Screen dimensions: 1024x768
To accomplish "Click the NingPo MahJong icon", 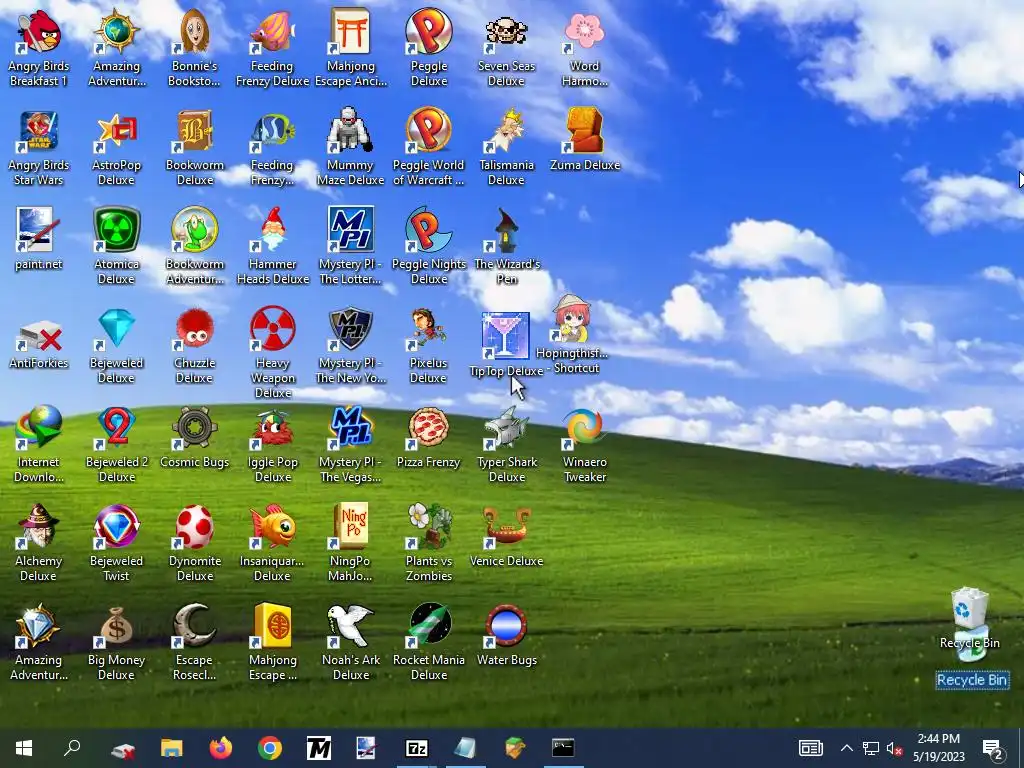I will click(x=351, y=526).
